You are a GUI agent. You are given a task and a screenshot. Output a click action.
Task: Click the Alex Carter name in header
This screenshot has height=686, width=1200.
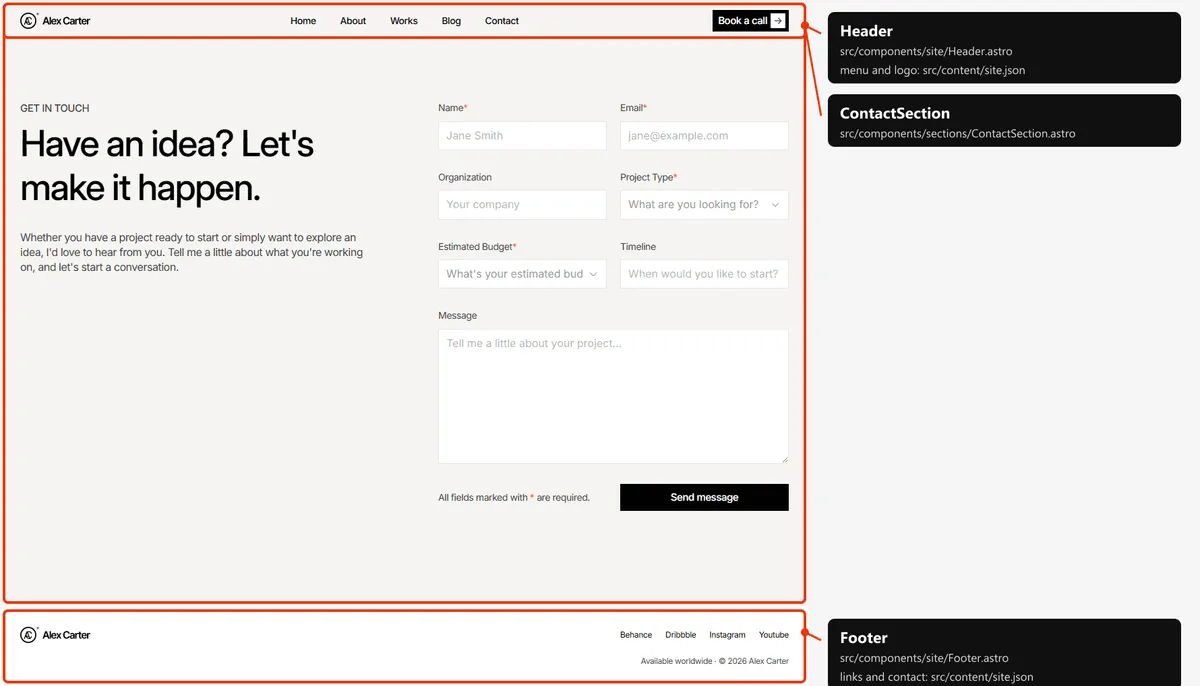click(x=66, y=21)
